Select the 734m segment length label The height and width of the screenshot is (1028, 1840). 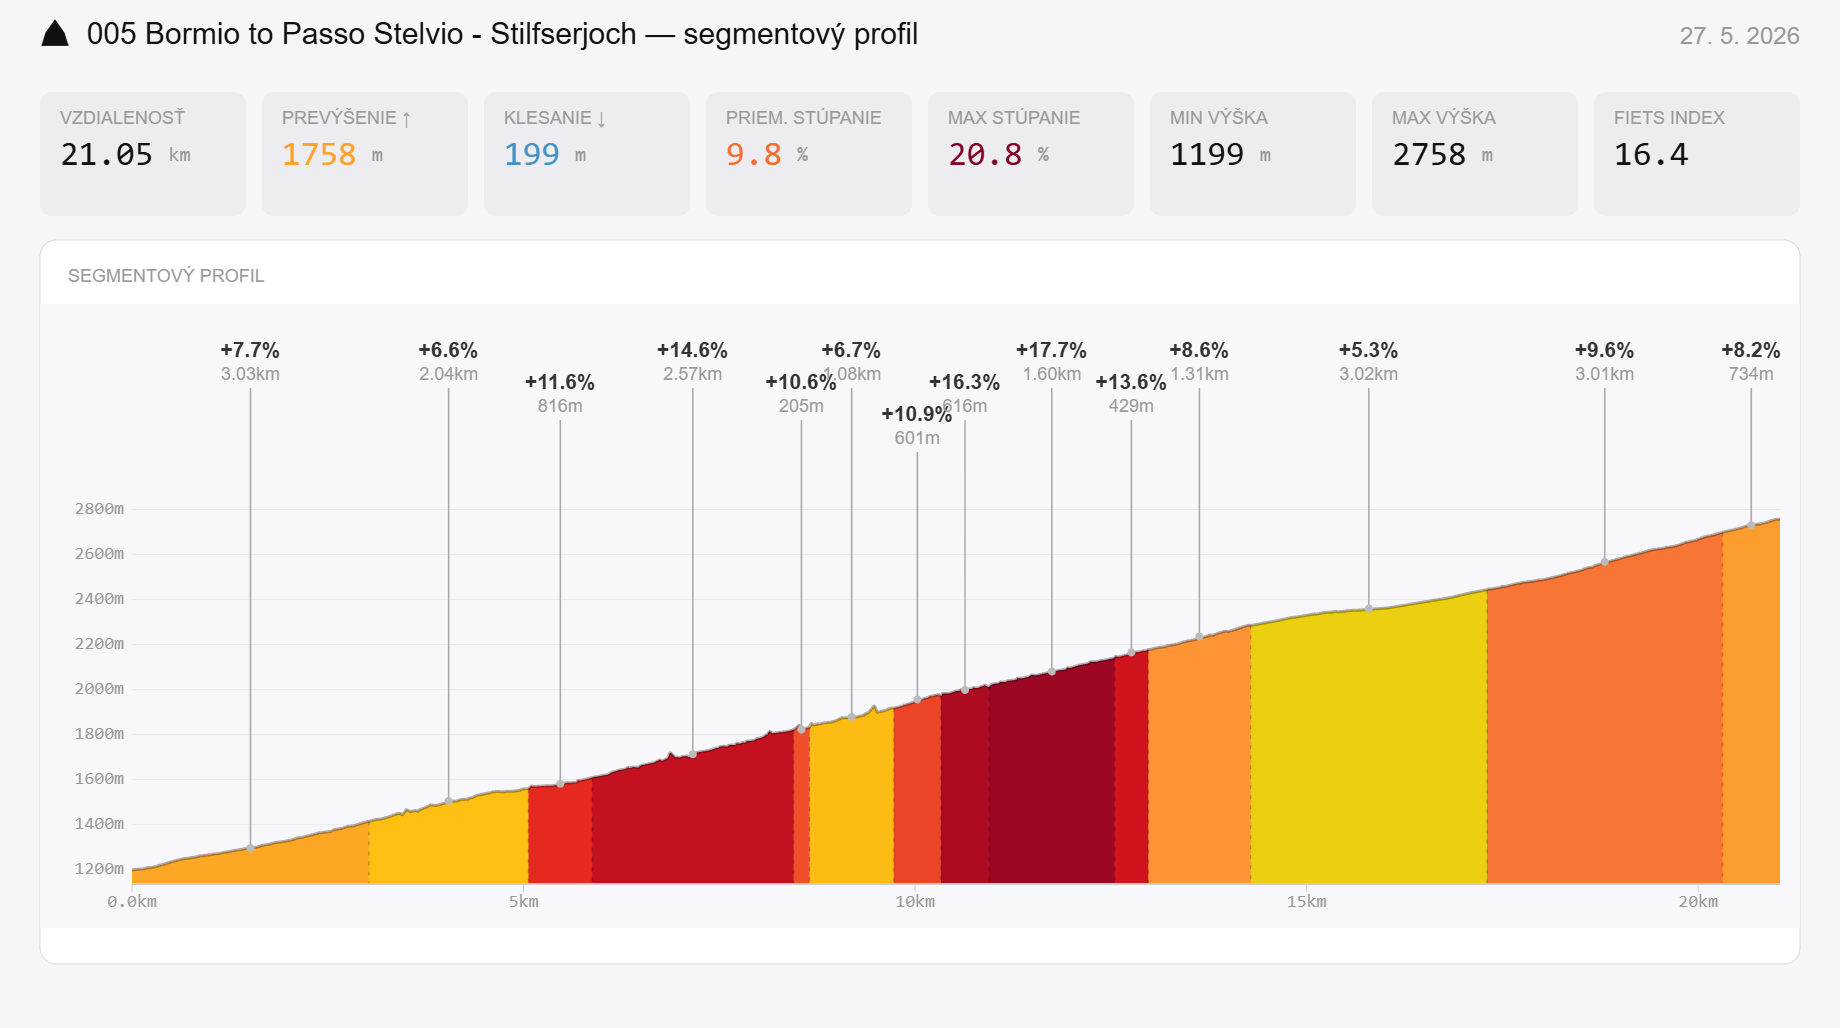coord(1751,374)
